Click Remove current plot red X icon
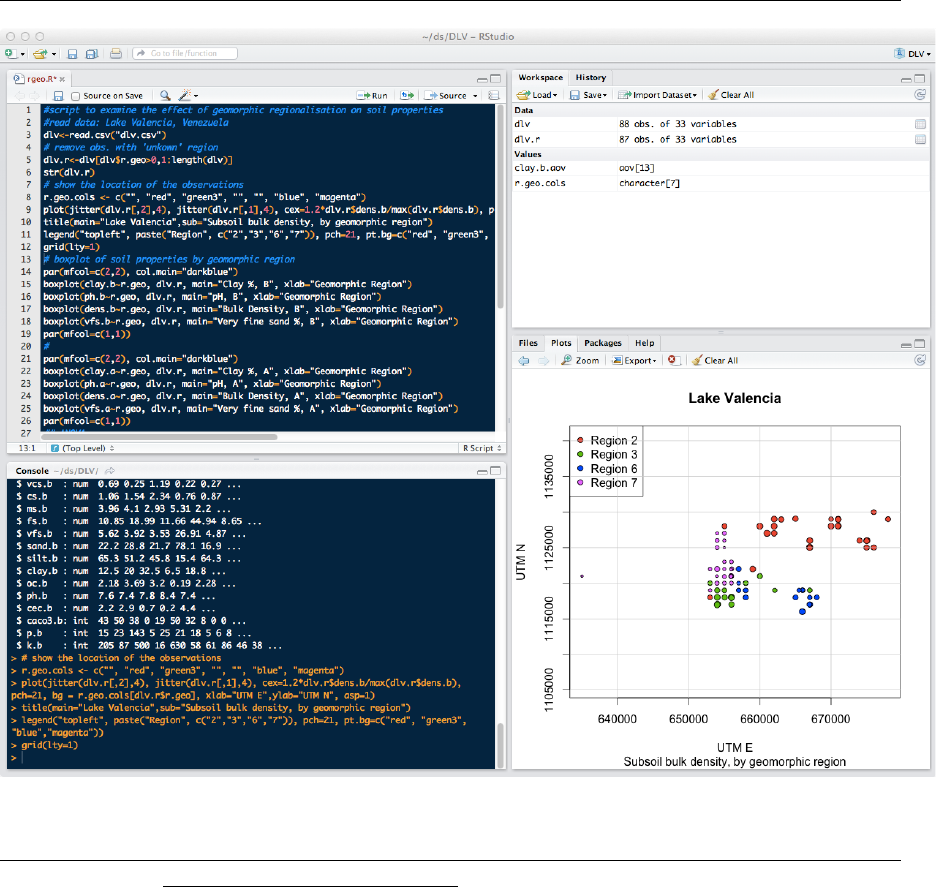Image resolution: width=936 pixels, height=887 pixels. 673,360
